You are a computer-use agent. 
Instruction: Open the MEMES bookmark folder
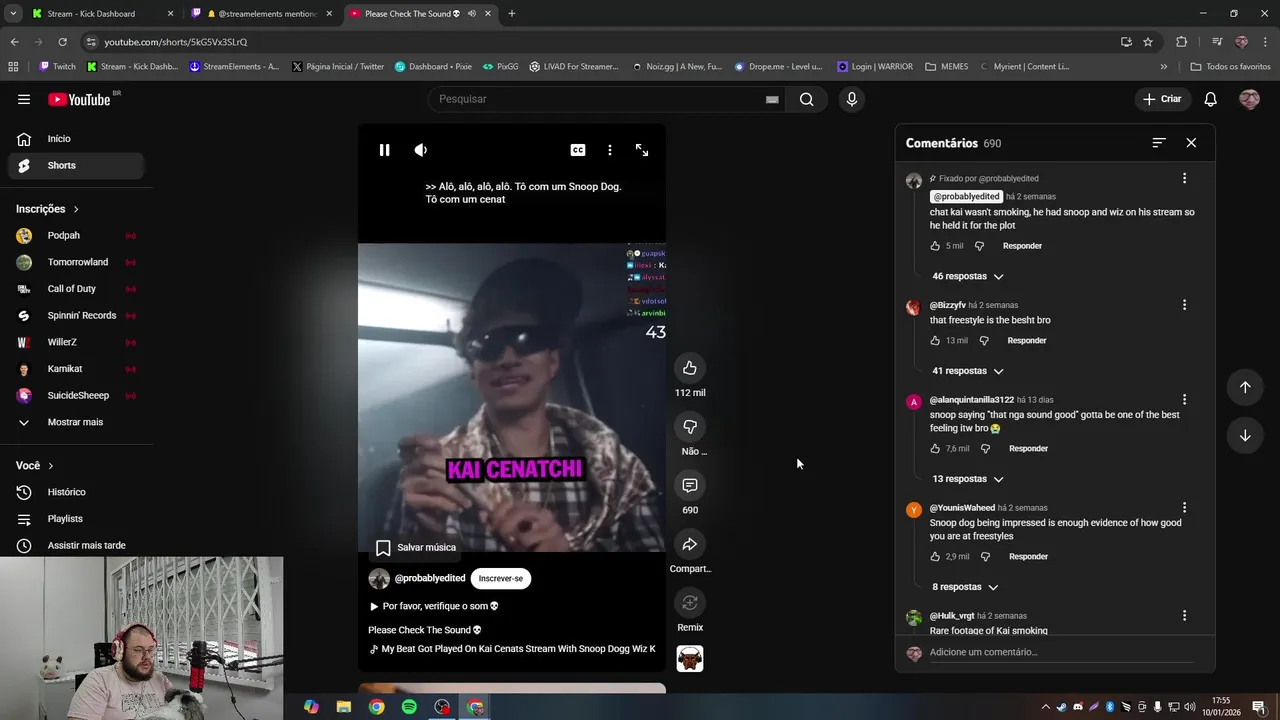(x=946, y=67)
